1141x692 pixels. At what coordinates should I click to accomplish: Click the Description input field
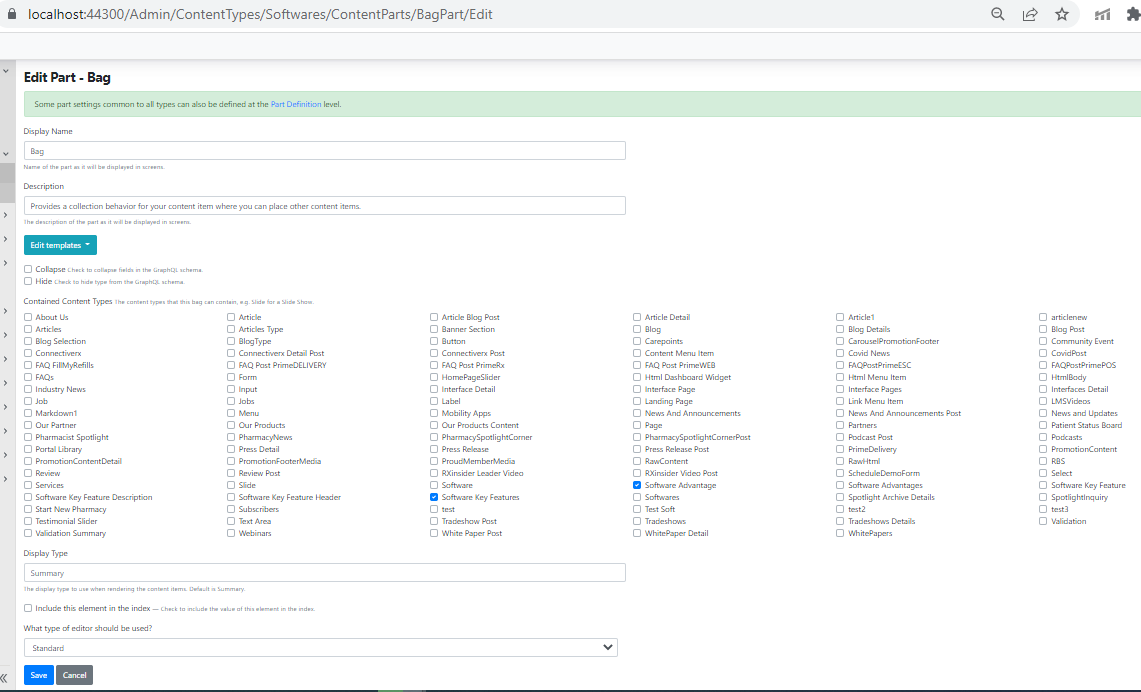point(325,206)
